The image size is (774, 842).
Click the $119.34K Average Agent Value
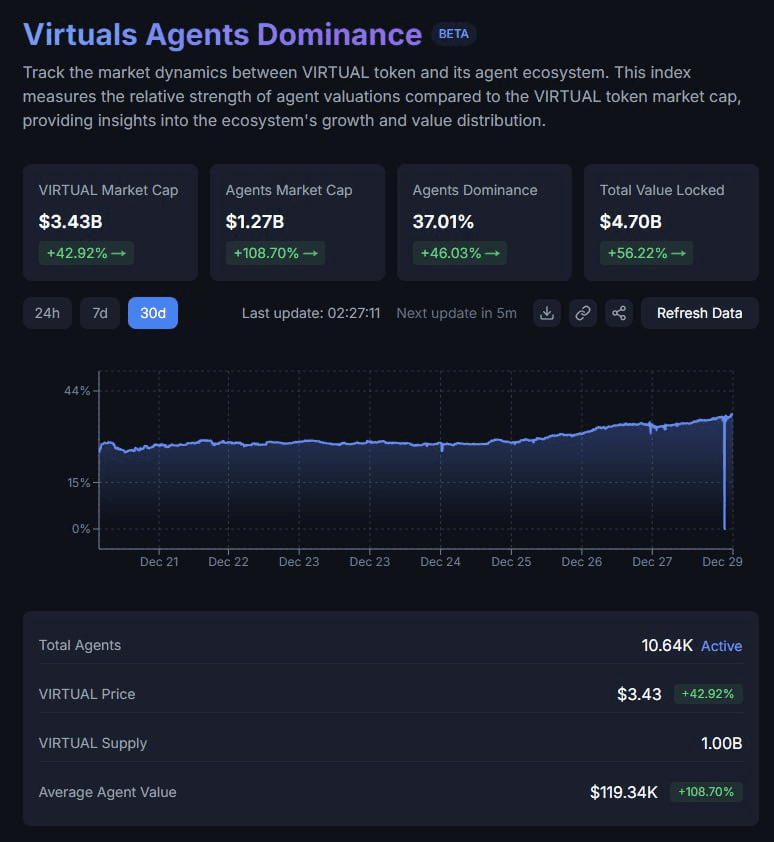coord(624,792)
